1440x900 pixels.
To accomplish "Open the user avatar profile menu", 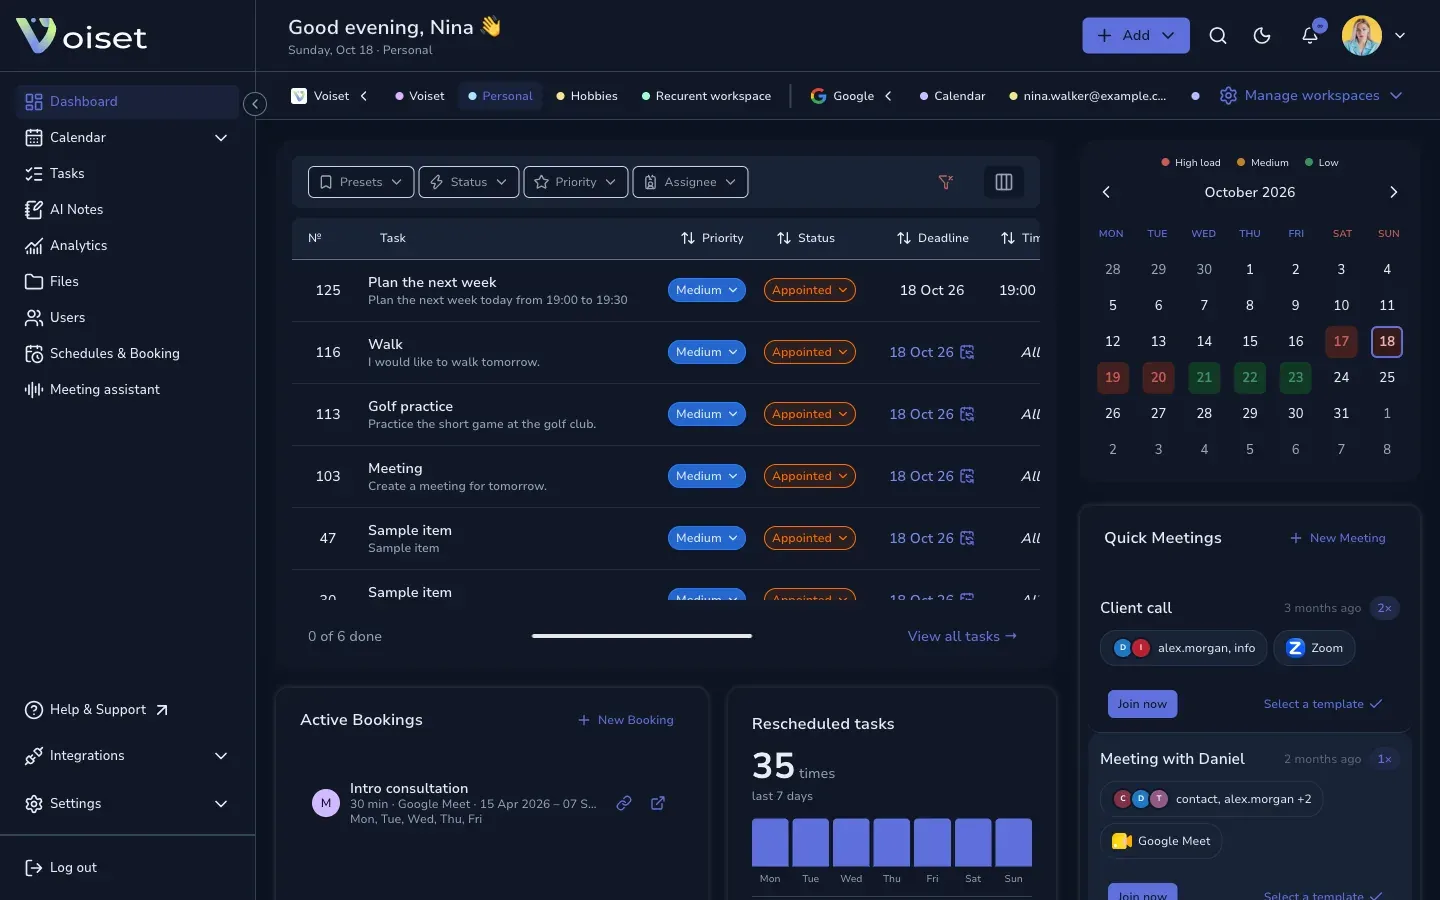I will click(1362, 36).
